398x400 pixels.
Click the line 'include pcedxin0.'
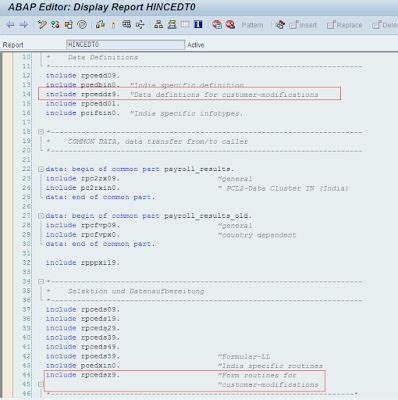click(x=83, y=366)
